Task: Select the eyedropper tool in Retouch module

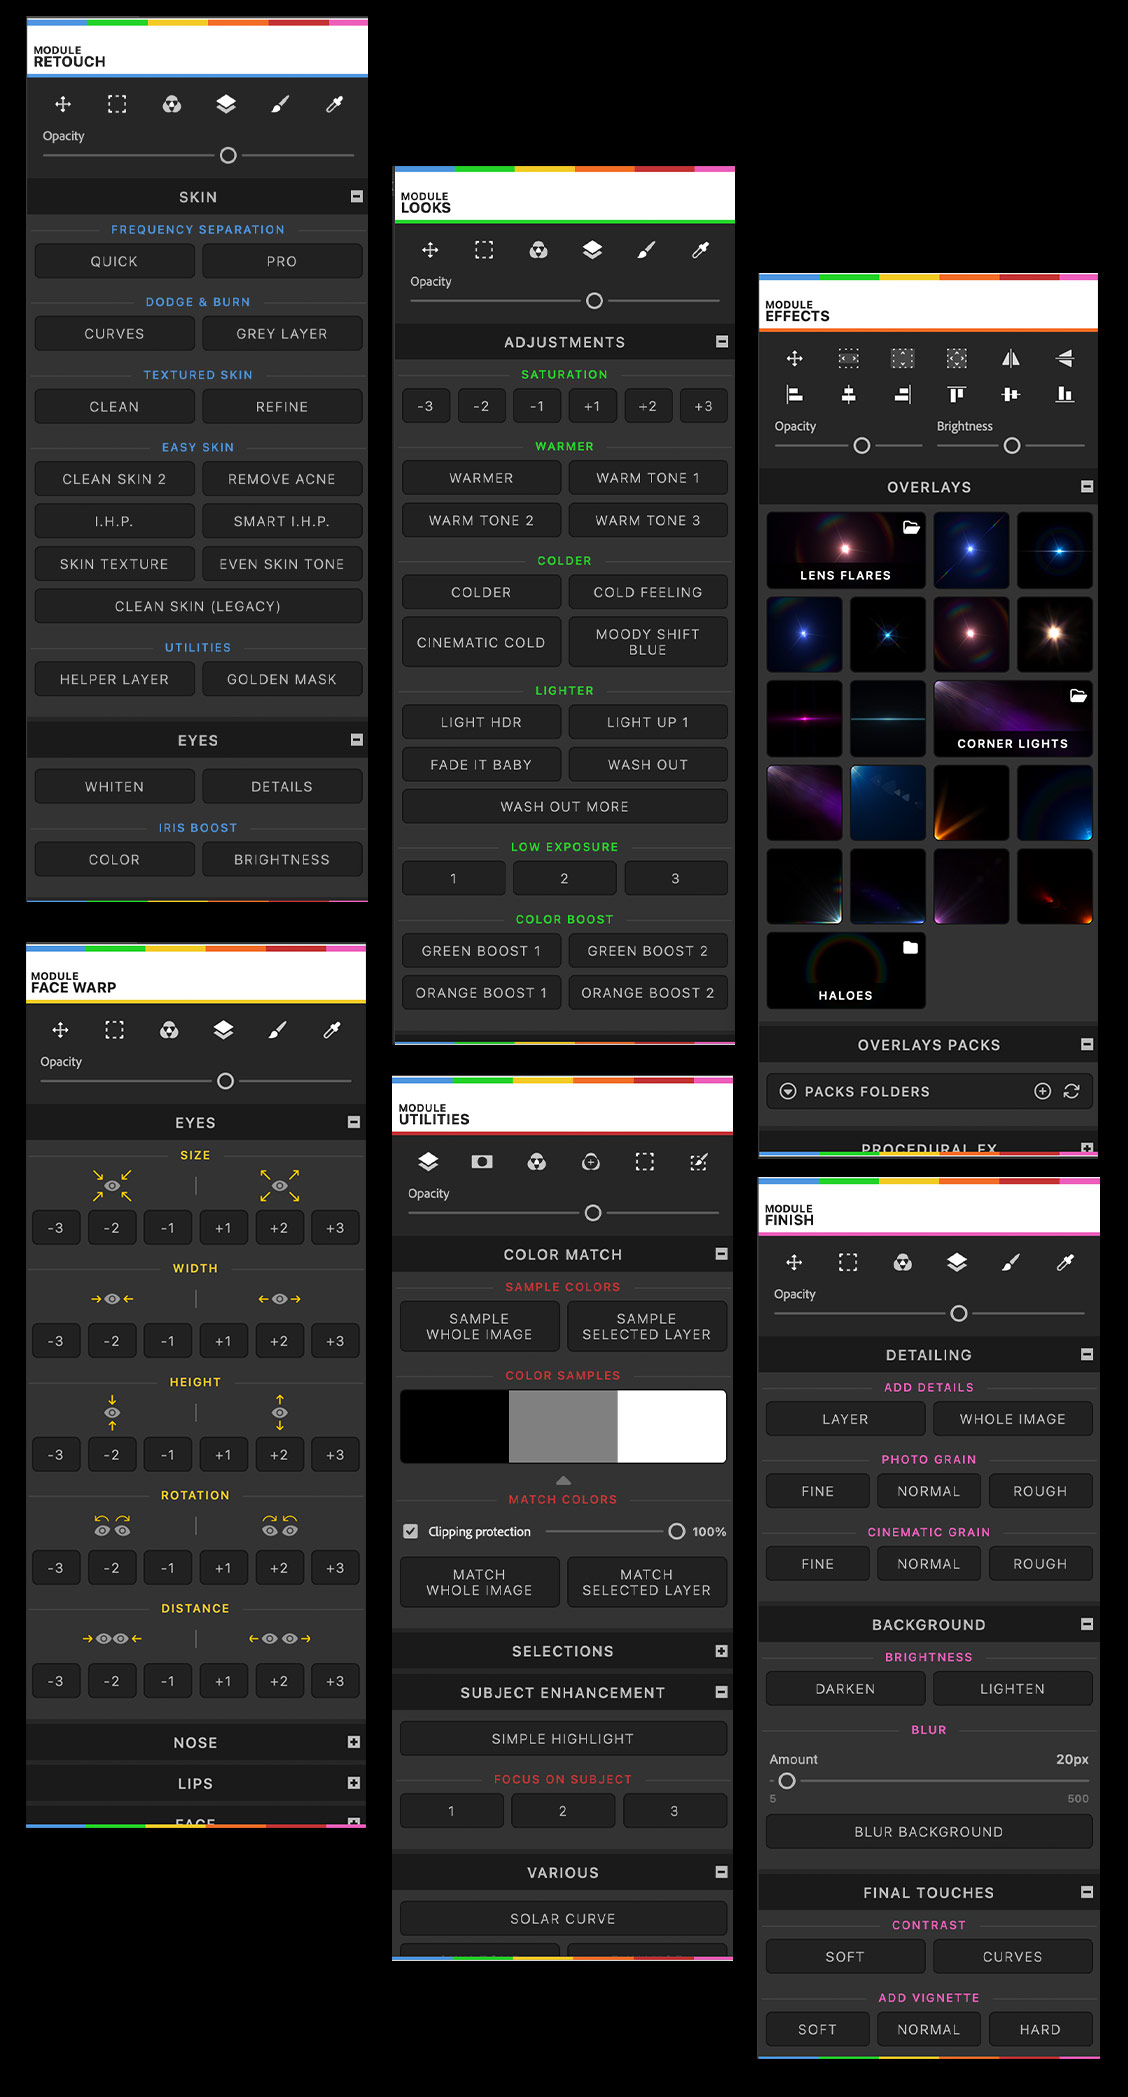Action: click(335, 104)
